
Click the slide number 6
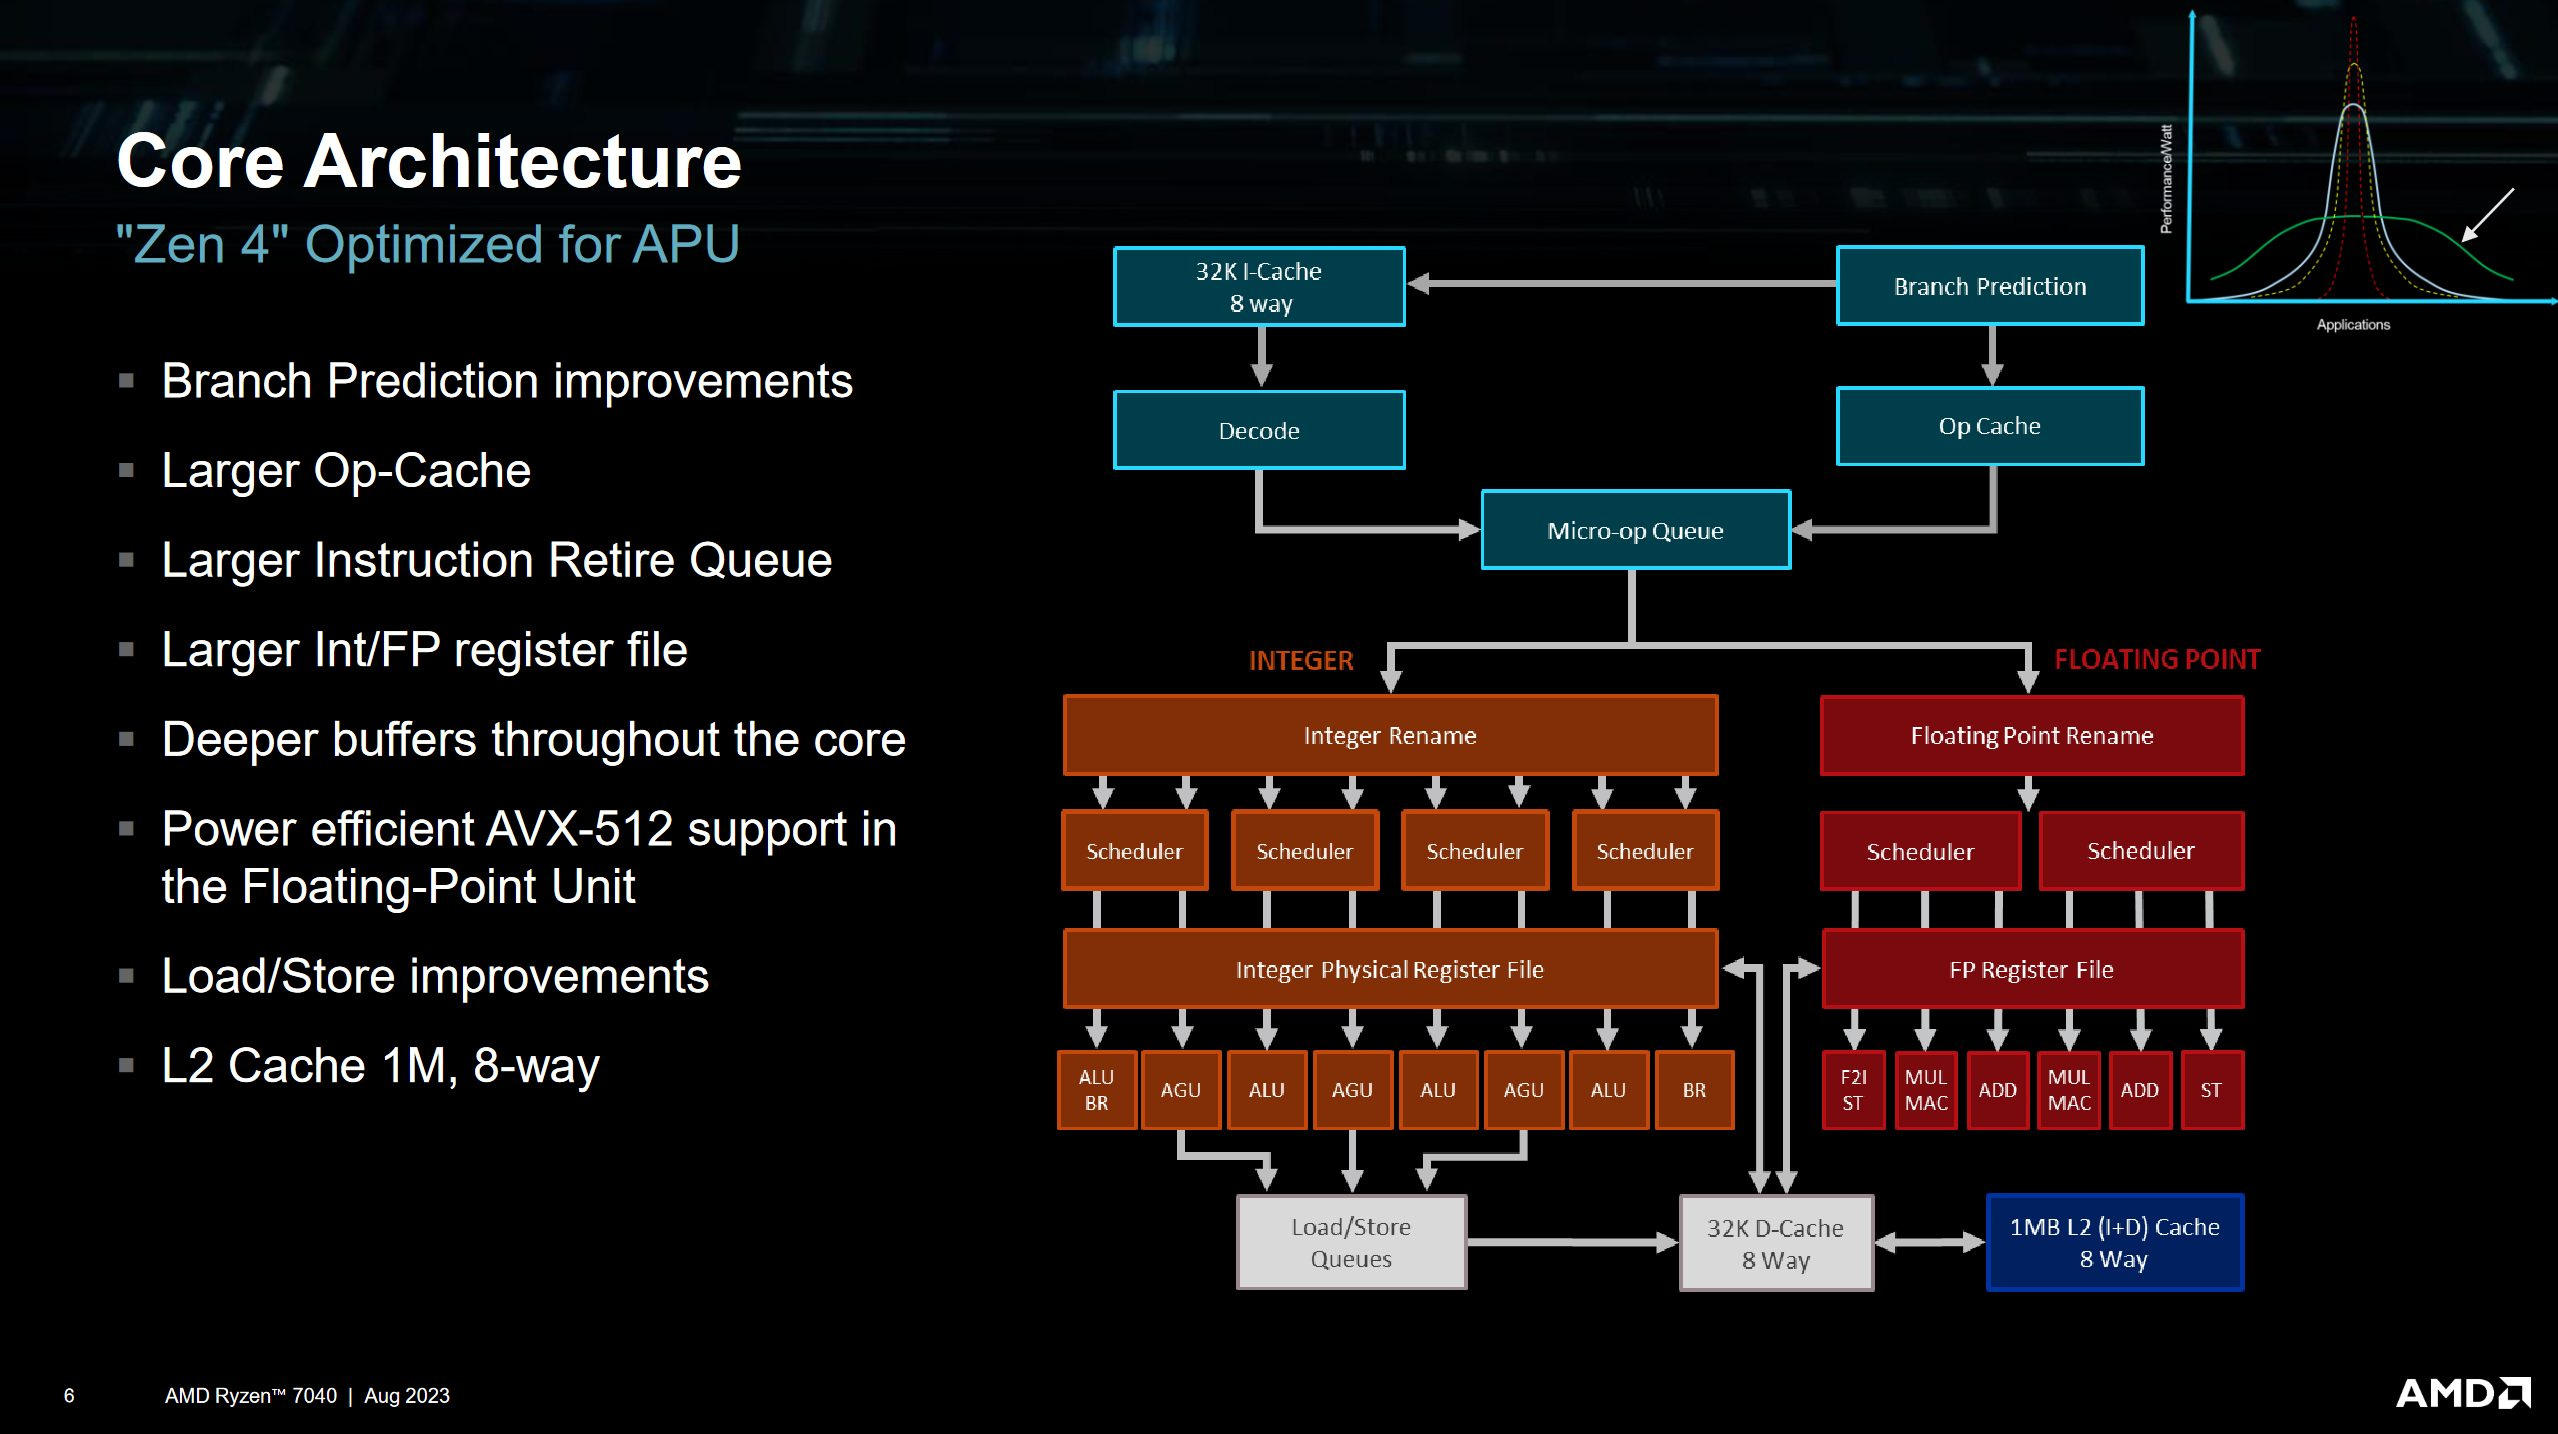tap(69, 1395)
